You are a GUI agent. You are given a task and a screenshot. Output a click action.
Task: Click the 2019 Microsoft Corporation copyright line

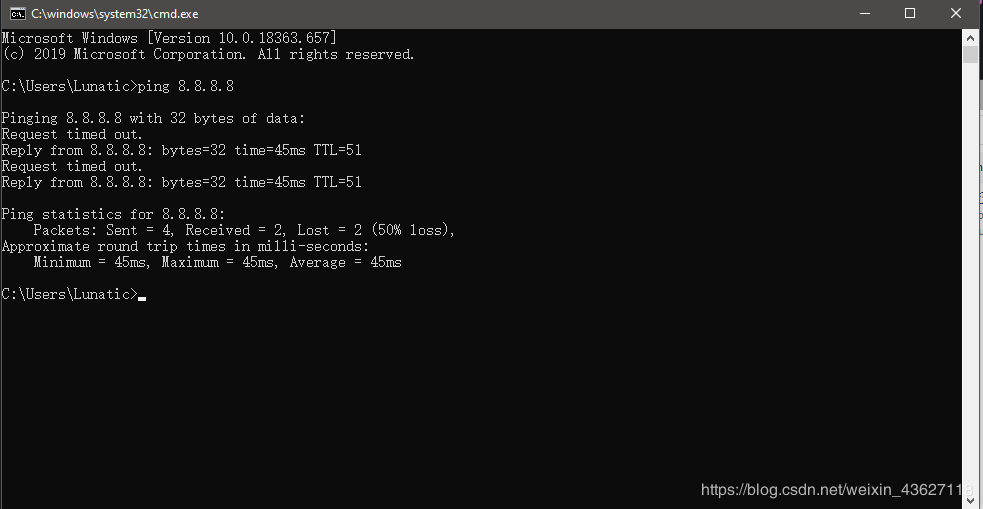pyautogui.click(x=208, y=55)
